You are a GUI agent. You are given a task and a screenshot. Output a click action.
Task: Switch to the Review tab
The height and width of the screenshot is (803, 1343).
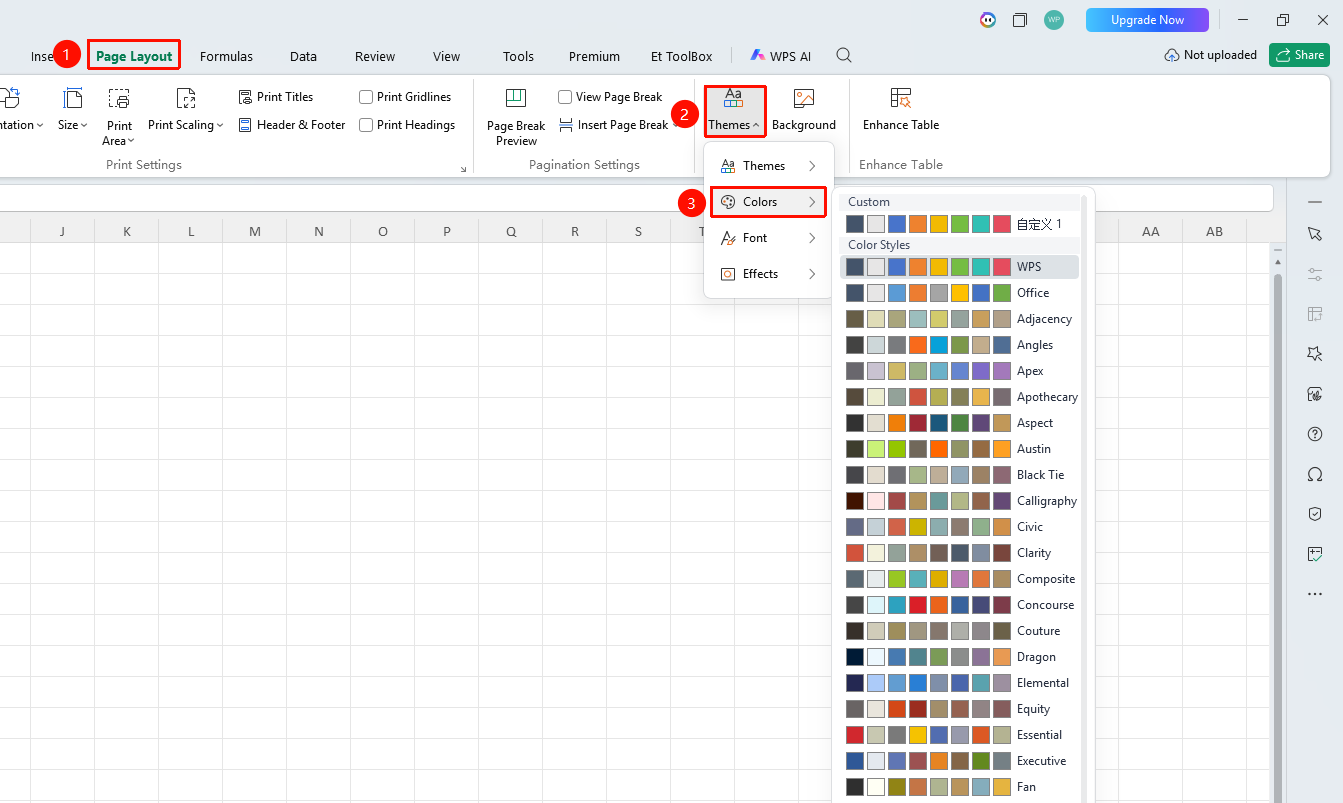pos(375,56)
